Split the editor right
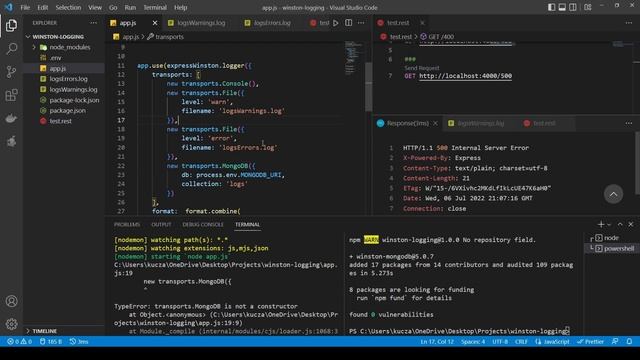640x360 pixels. click(x=349, y=23)
